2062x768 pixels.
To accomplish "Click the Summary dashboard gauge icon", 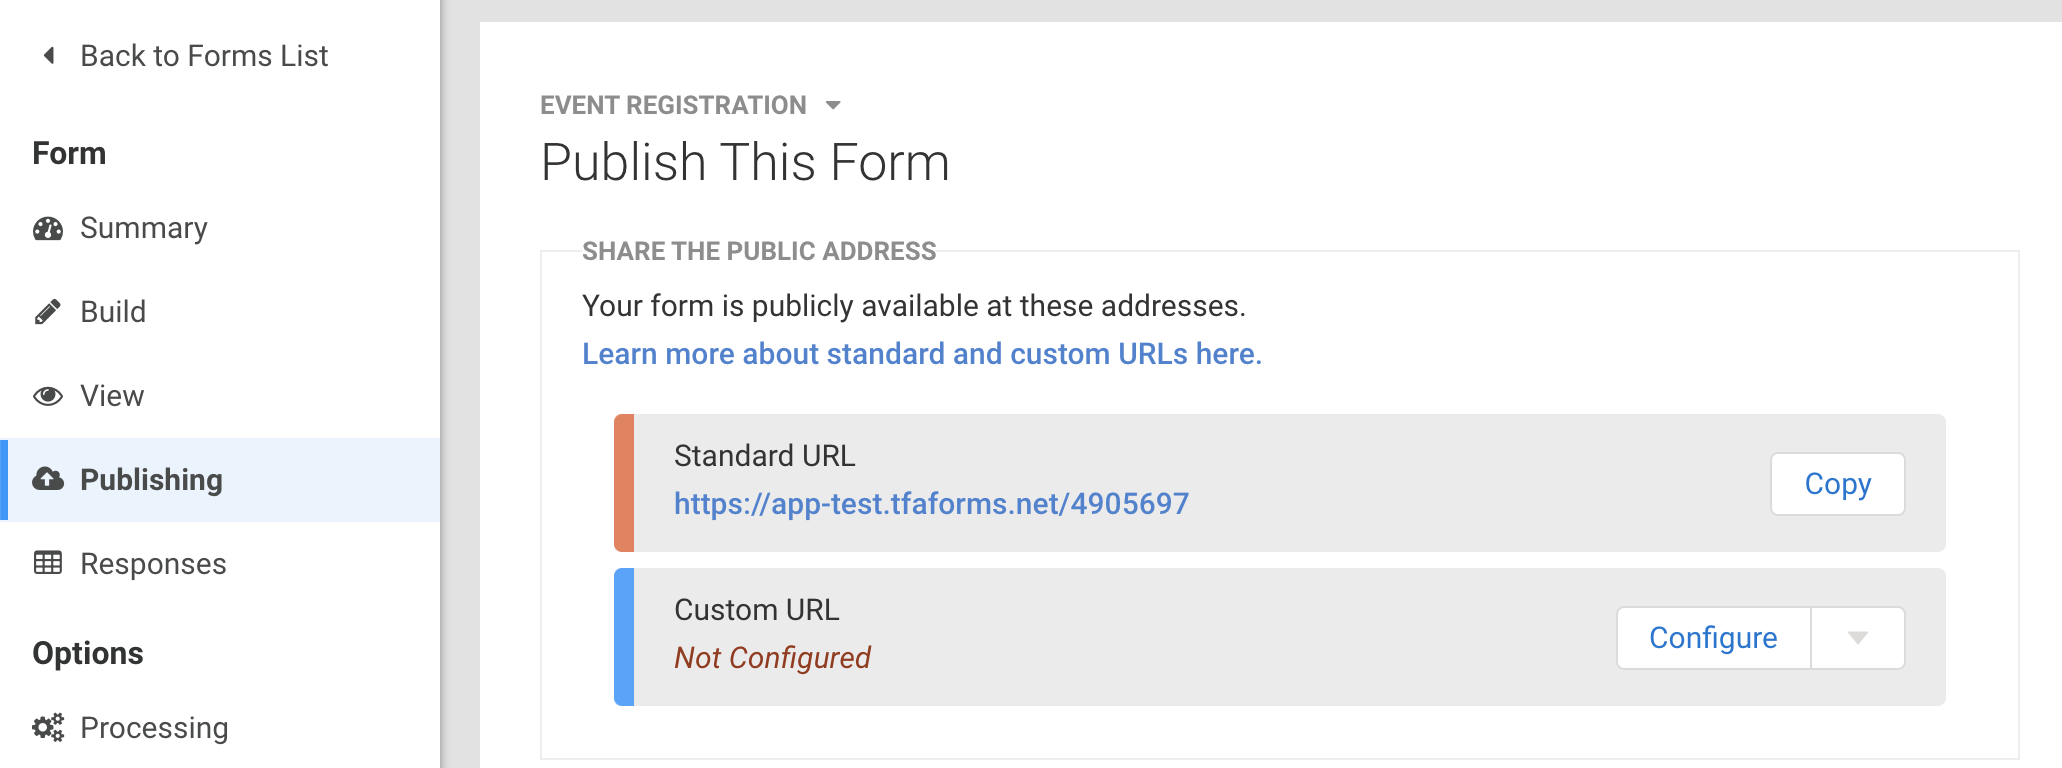I will click(x=48, y=228).
